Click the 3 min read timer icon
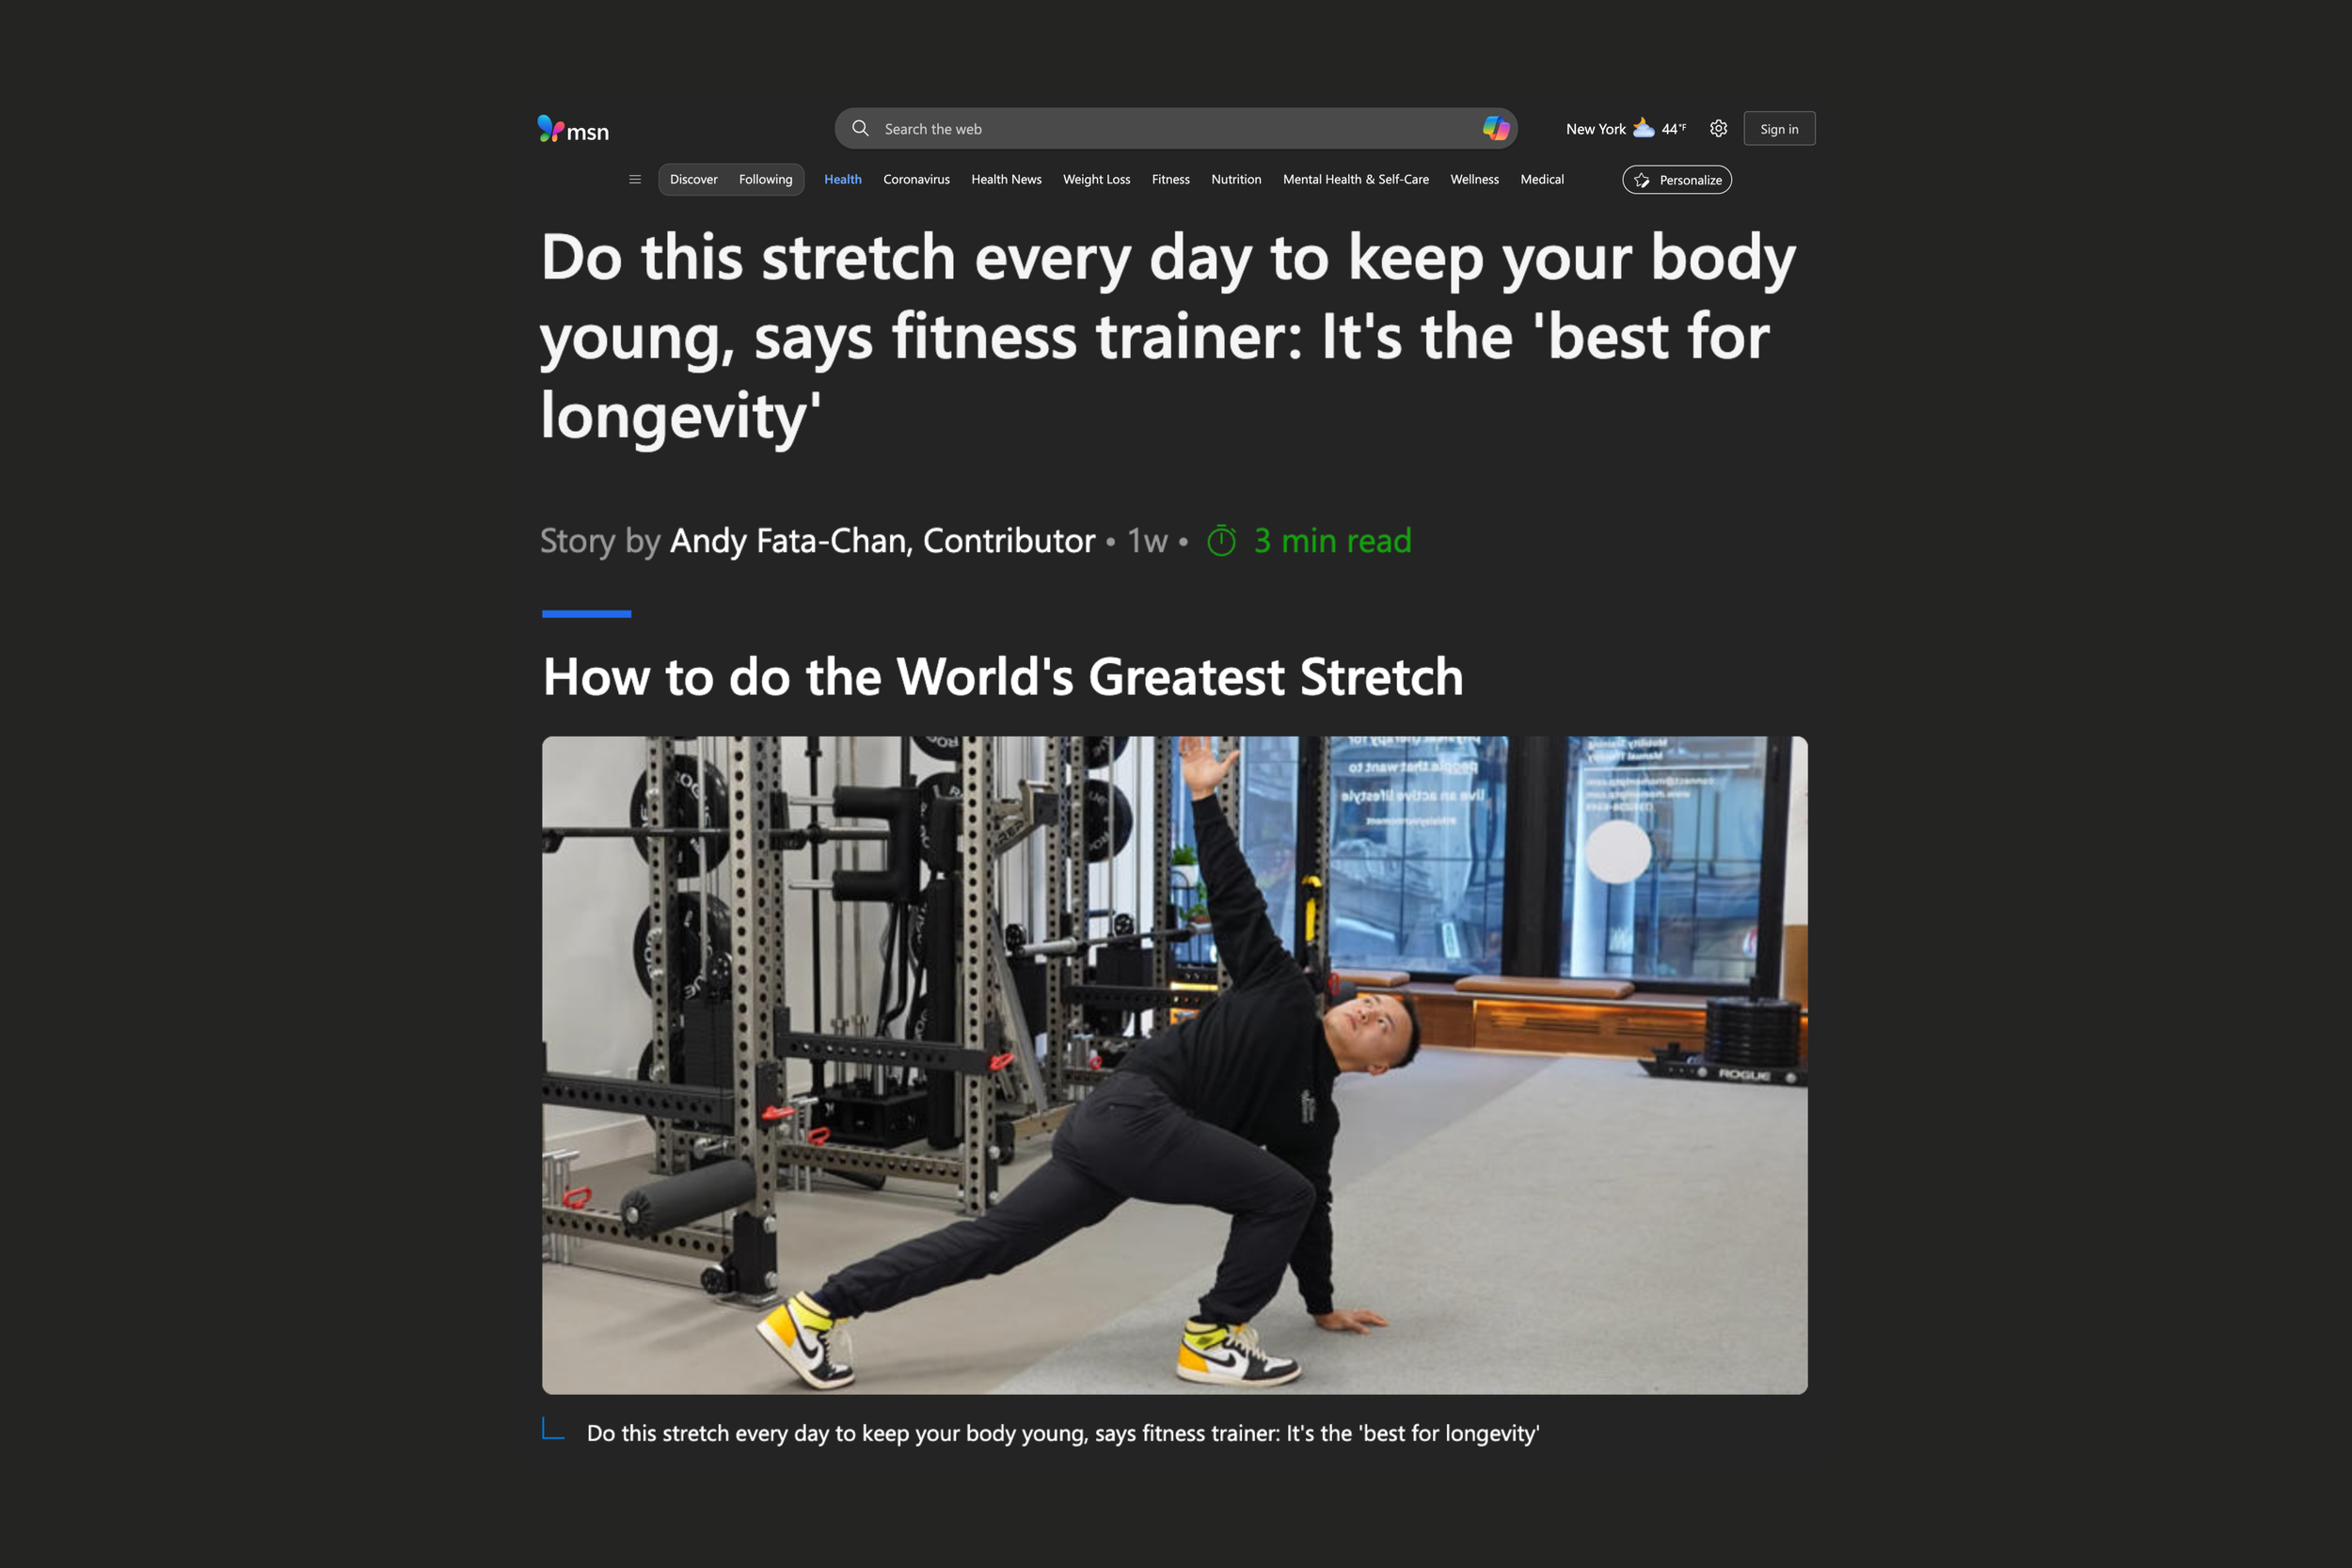The image size is (2352, 1568). click(x=1221, y=541)
